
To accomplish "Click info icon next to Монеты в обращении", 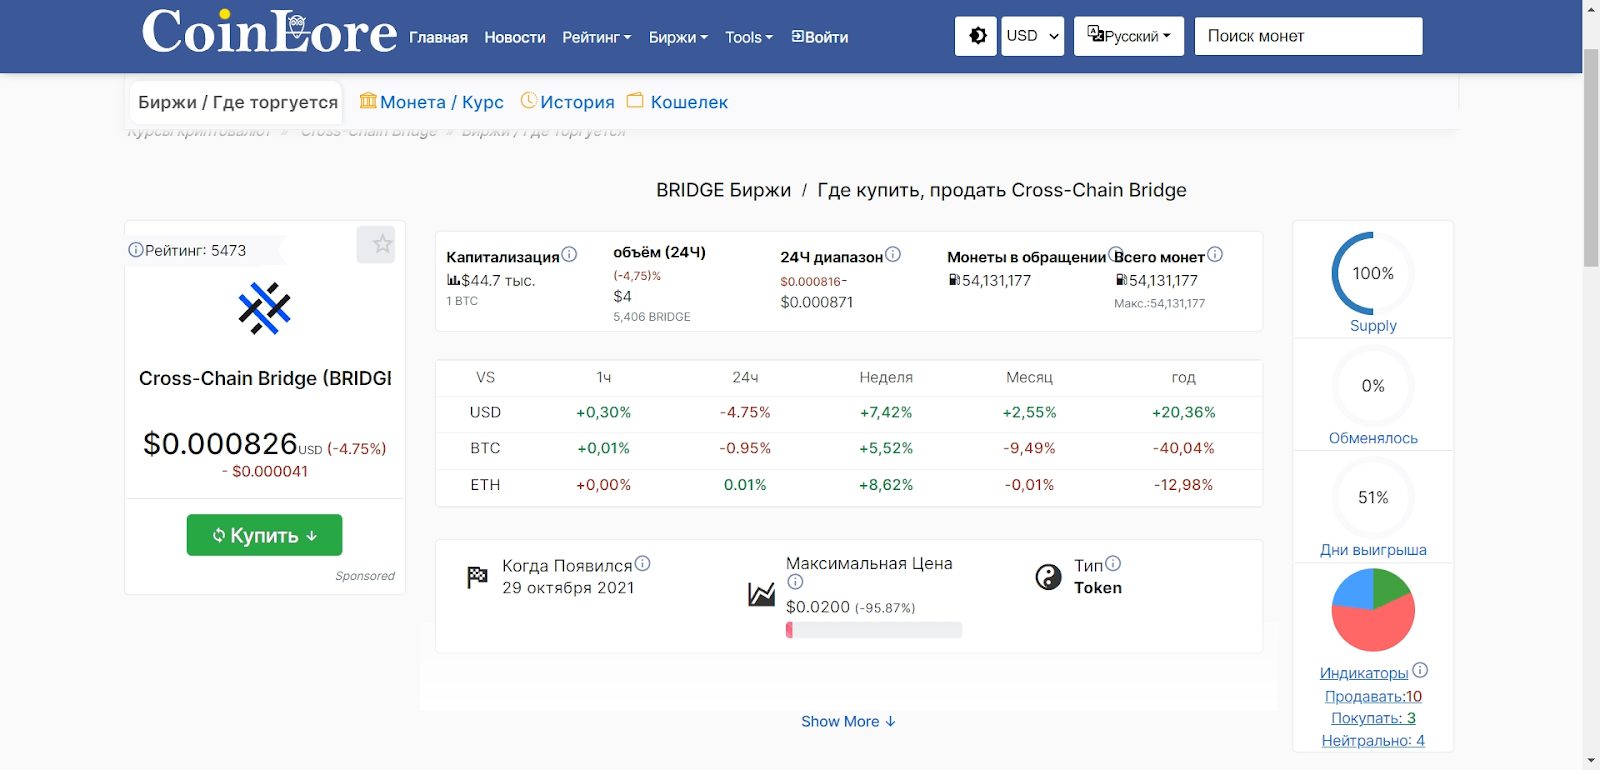I will (1115, 254).
